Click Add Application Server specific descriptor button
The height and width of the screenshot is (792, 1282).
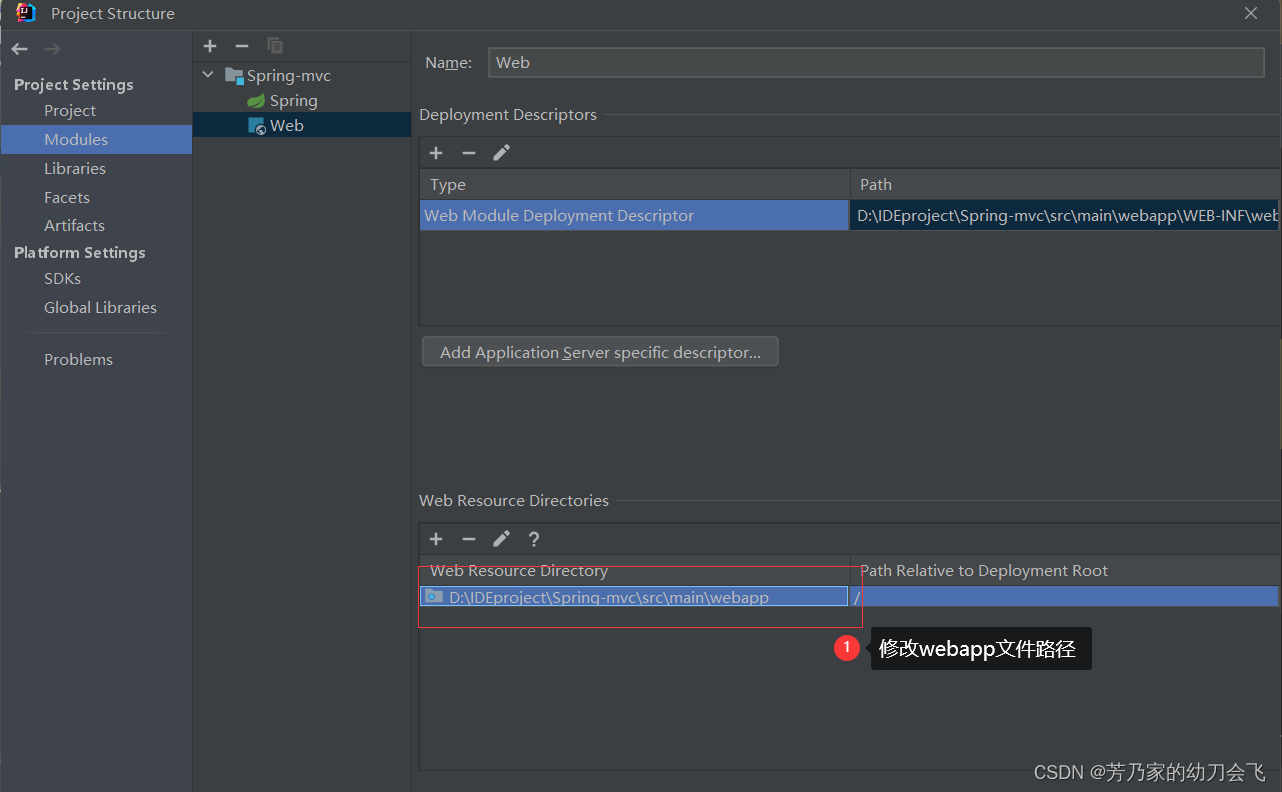point(600,352)
